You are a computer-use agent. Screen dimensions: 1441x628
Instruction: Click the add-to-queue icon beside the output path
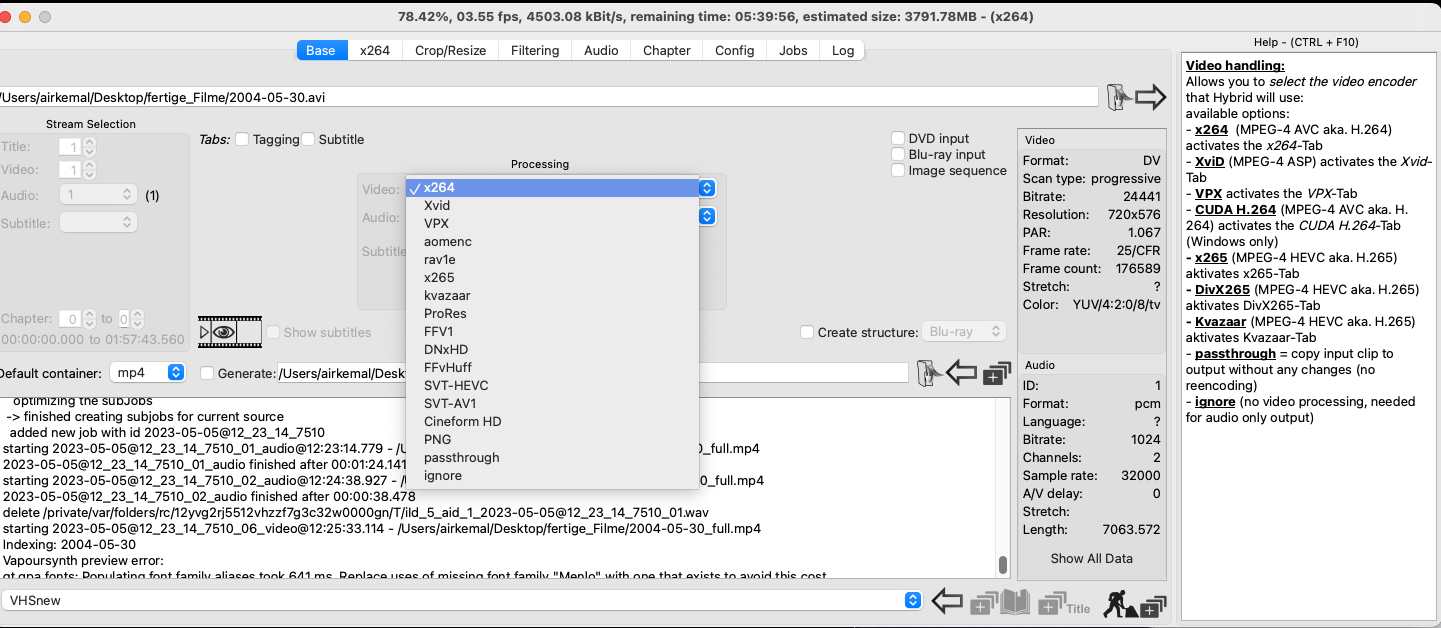coord(996,374)
